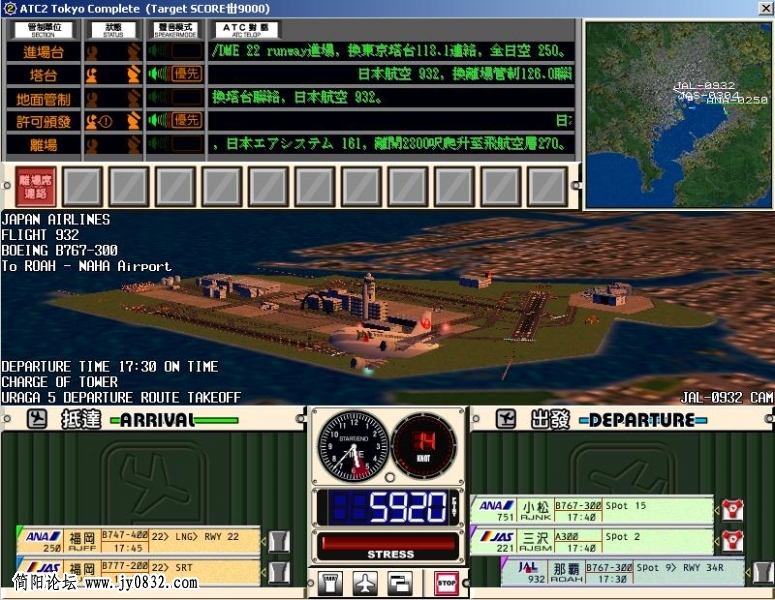
Task: Toggle the blank priority box in 地面管制 row
Action: pyautogui.click(x=187, y=97)
